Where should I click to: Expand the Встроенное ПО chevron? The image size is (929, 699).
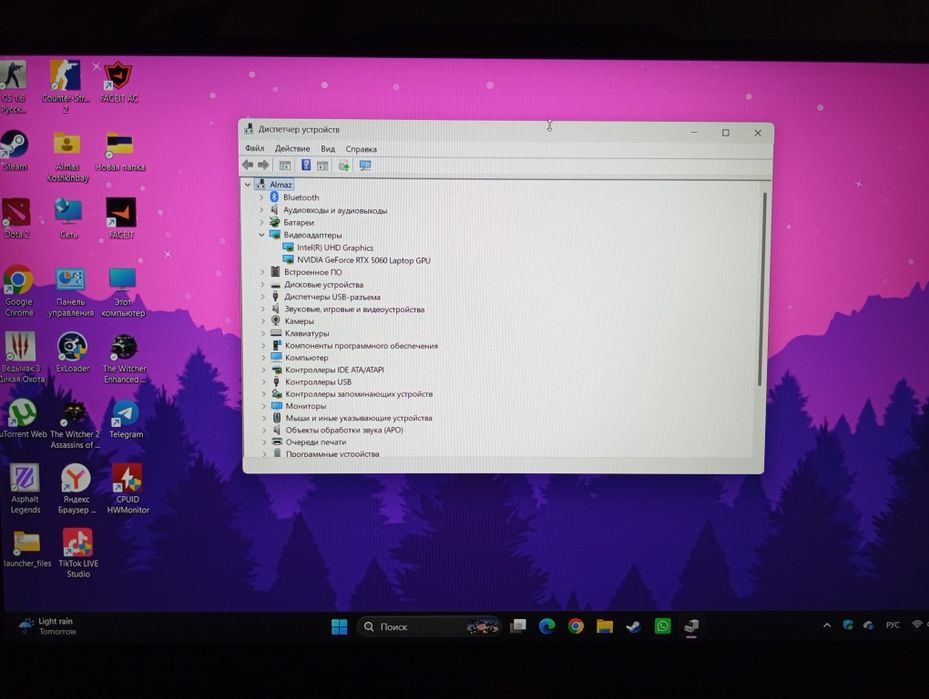click(262, 272)
